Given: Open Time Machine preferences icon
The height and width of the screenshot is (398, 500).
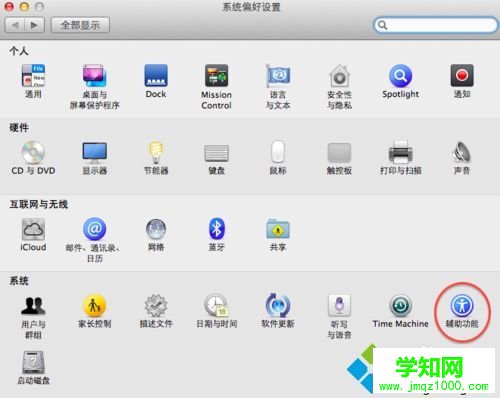Looking at the screenshot, I should (x=400, y=306).
